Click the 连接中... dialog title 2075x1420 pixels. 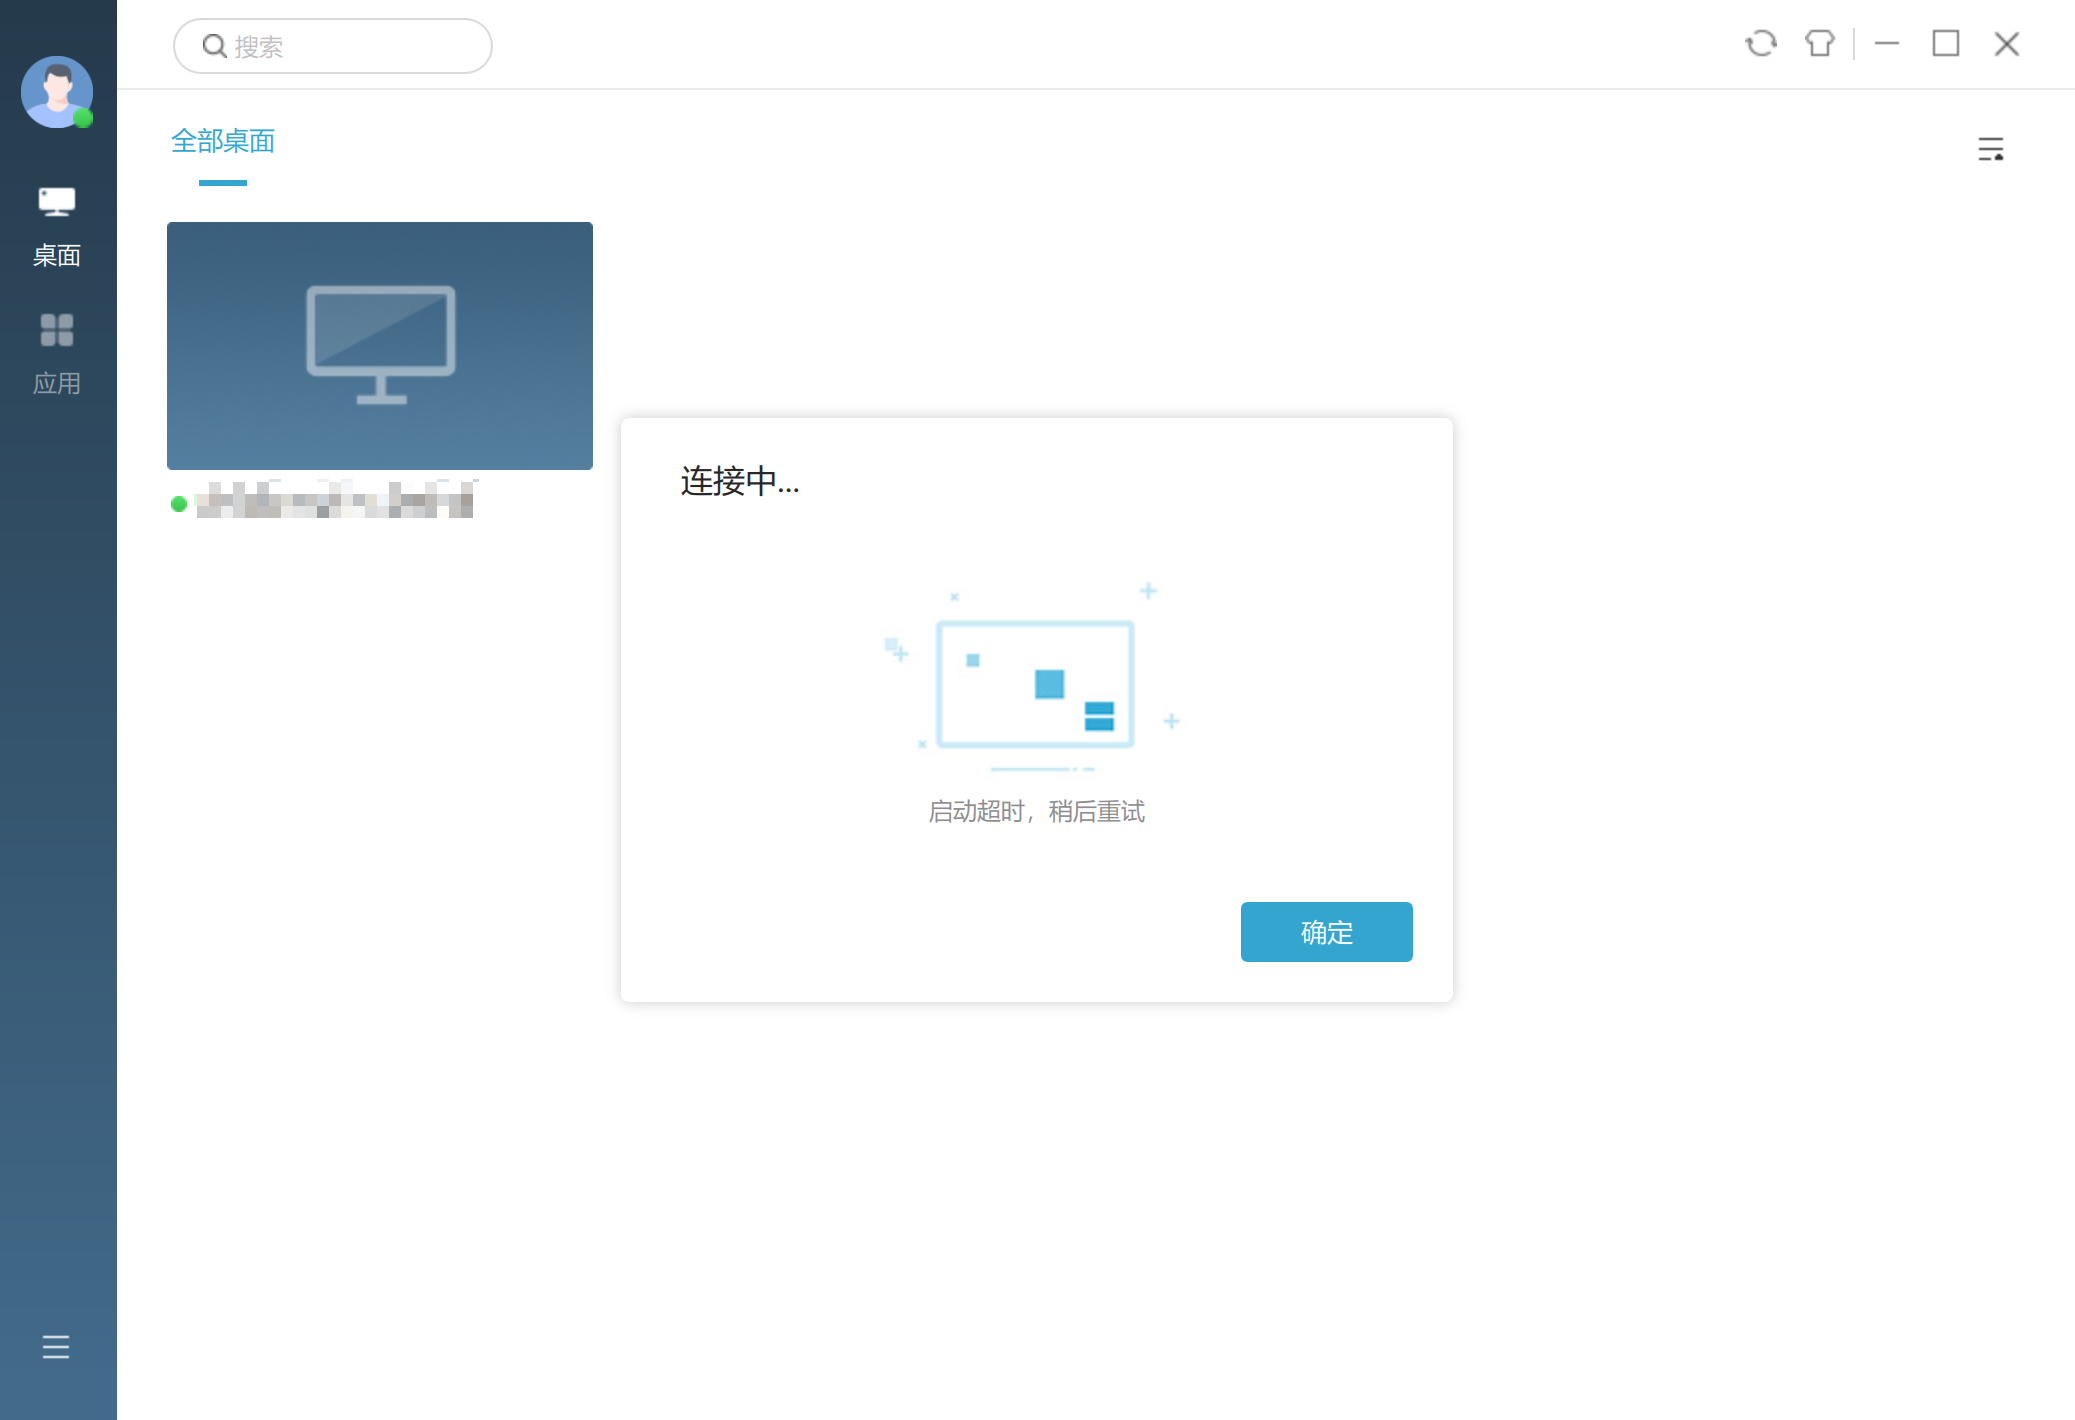click(739, 481)
